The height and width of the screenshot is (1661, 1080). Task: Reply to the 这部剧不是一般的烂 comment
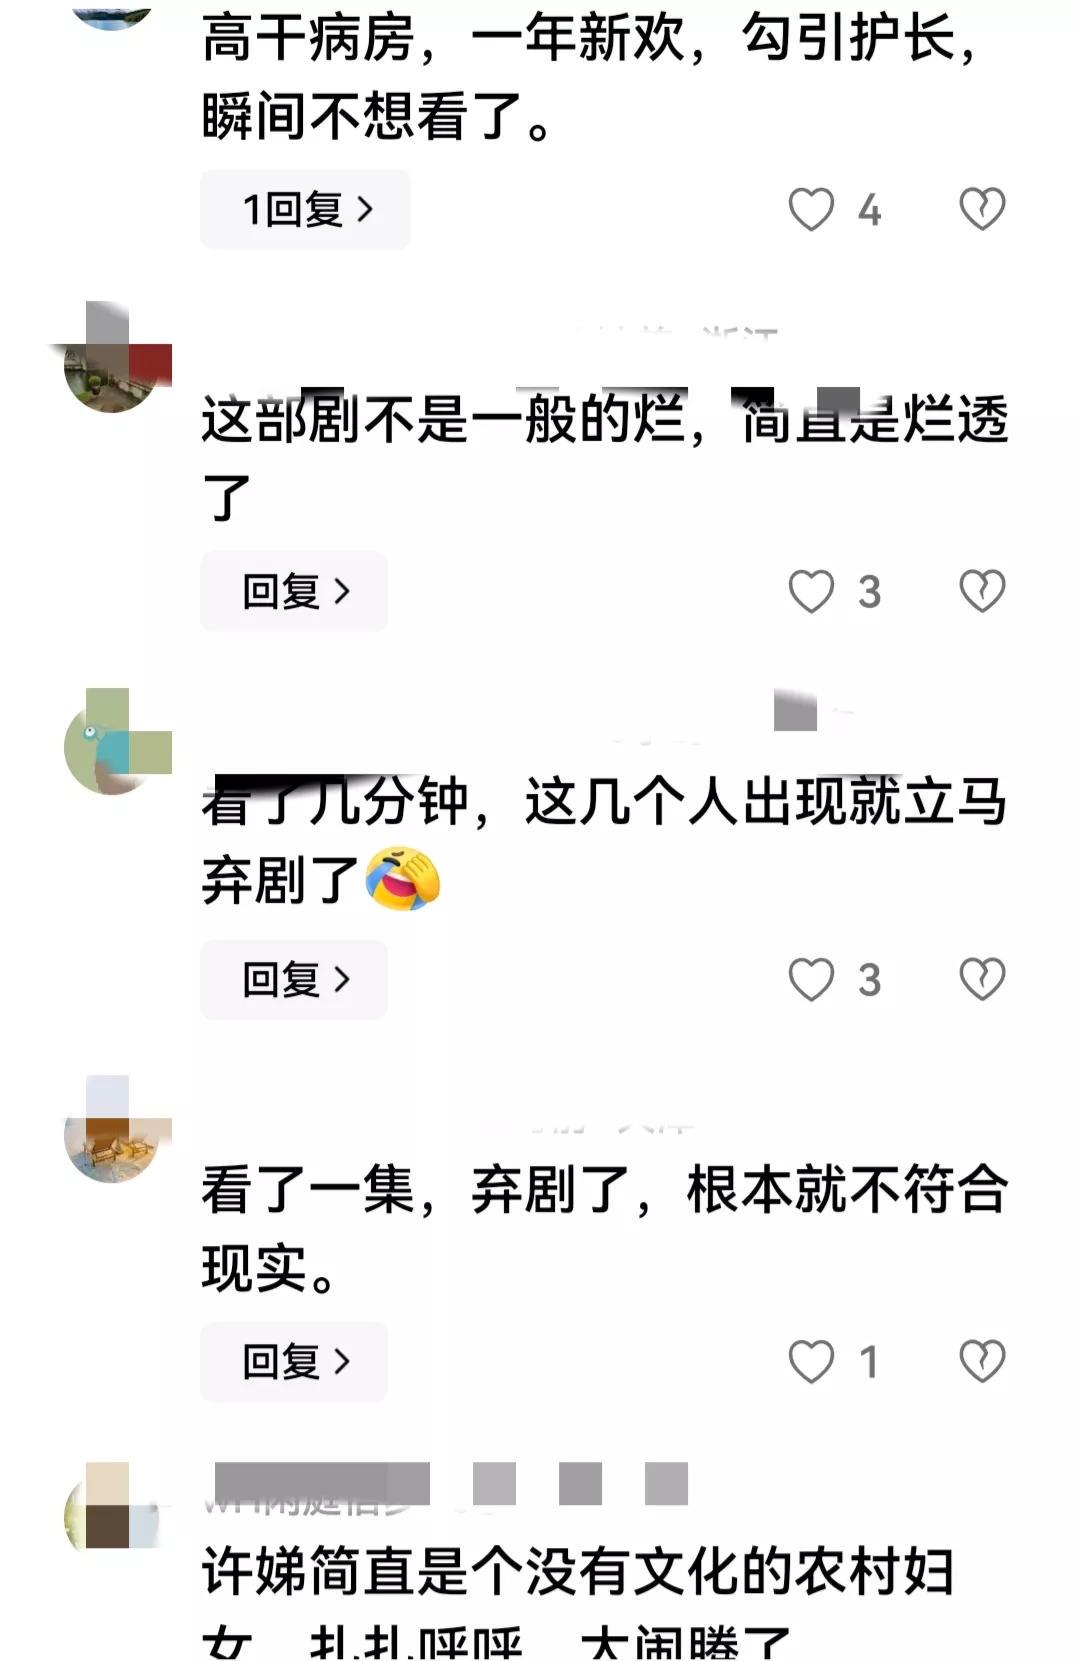(x=294, y=591)
